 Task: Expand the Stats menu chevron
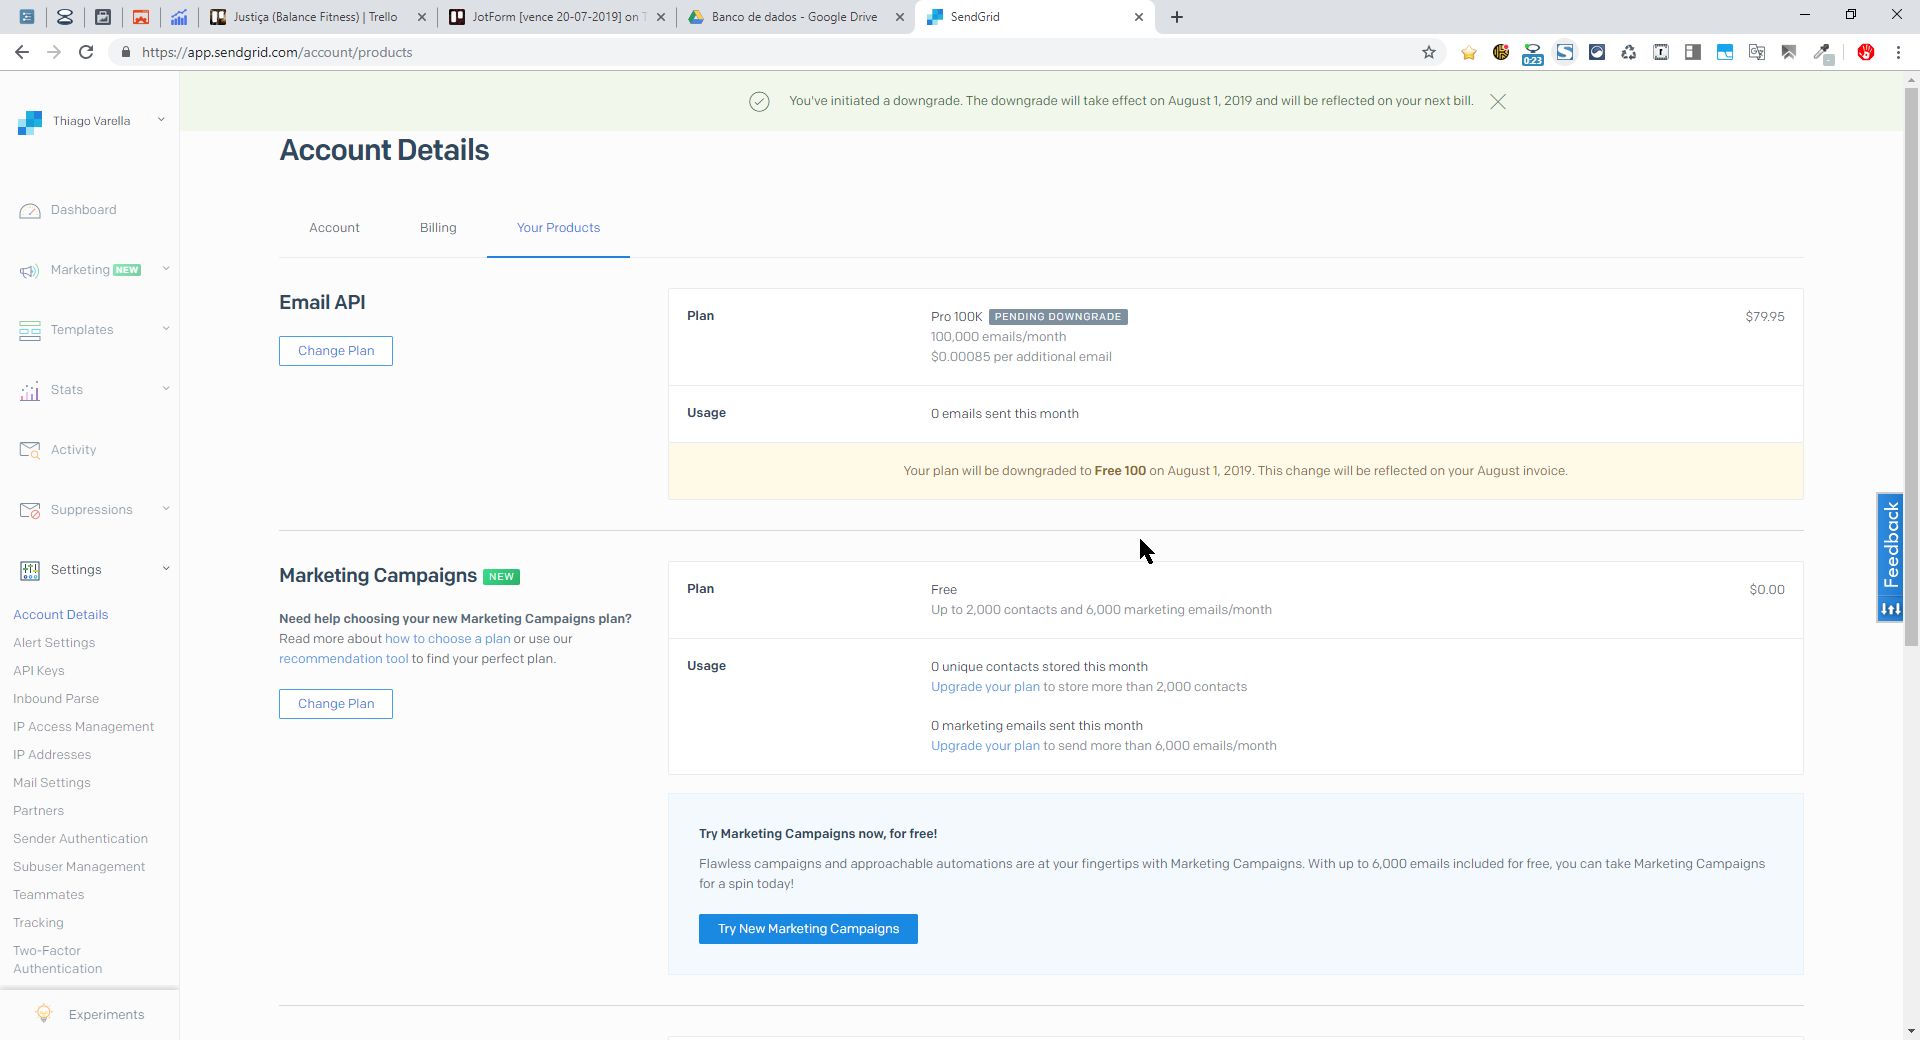166,389
